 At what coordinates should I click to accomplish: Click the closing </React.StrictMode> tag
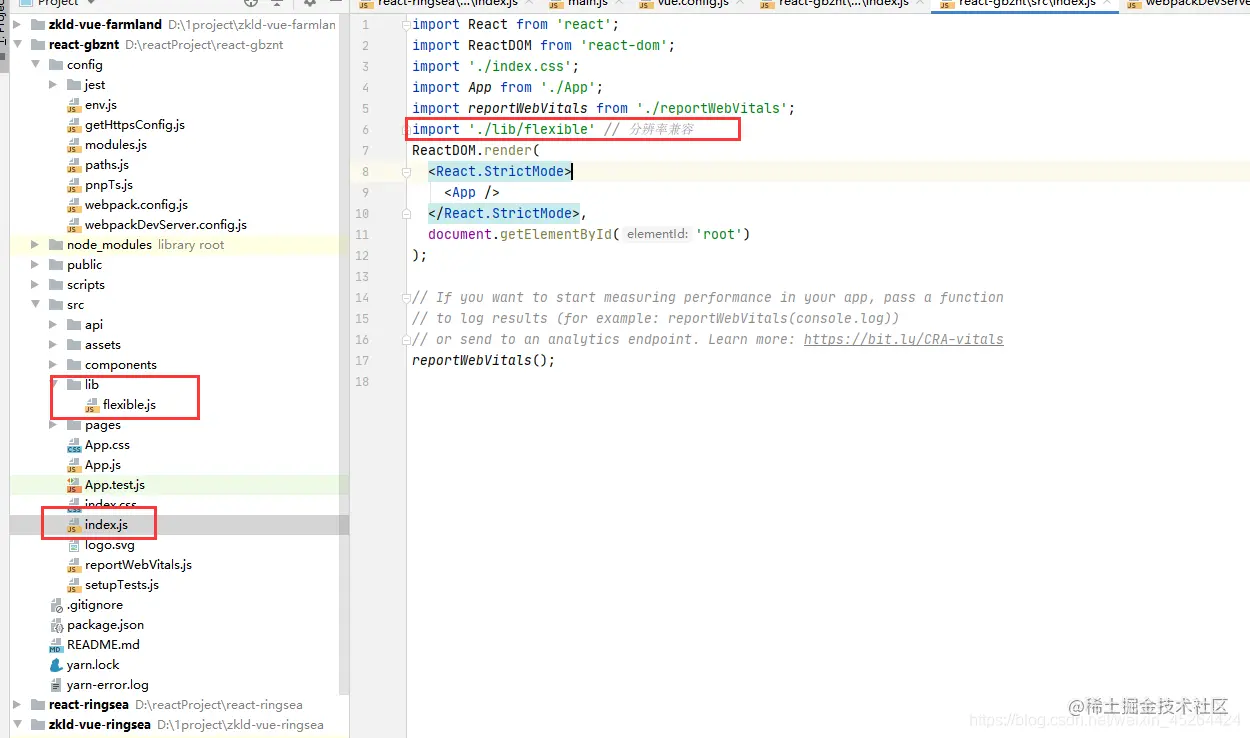[x=504, y=213]
